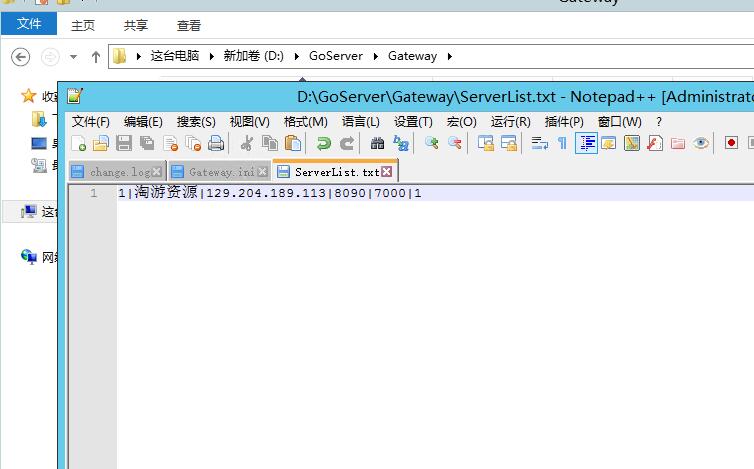Toggle the indent guide button
This screenshot has height=469, width=754.
(x=586, y=144)
